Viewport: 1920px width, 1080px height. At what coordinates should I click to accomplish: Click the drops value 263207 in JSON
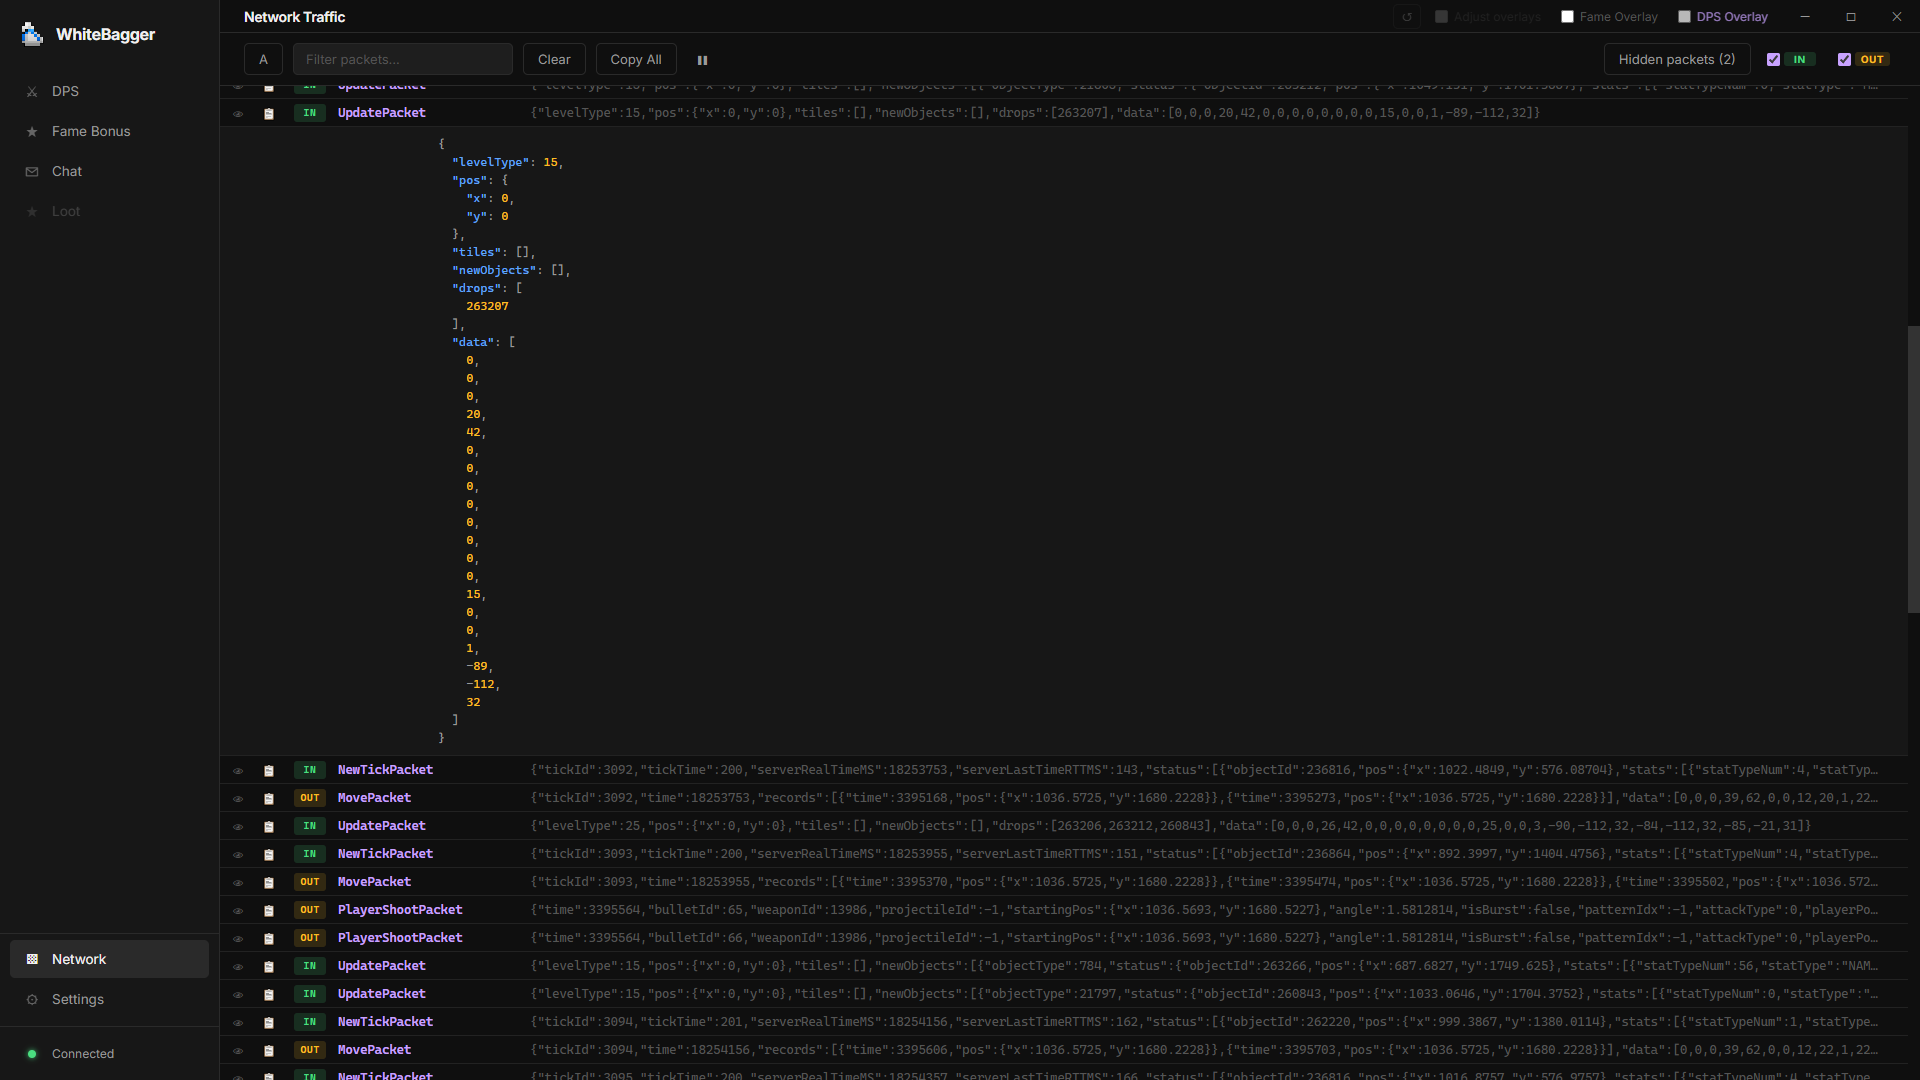[x=487, y=307]
